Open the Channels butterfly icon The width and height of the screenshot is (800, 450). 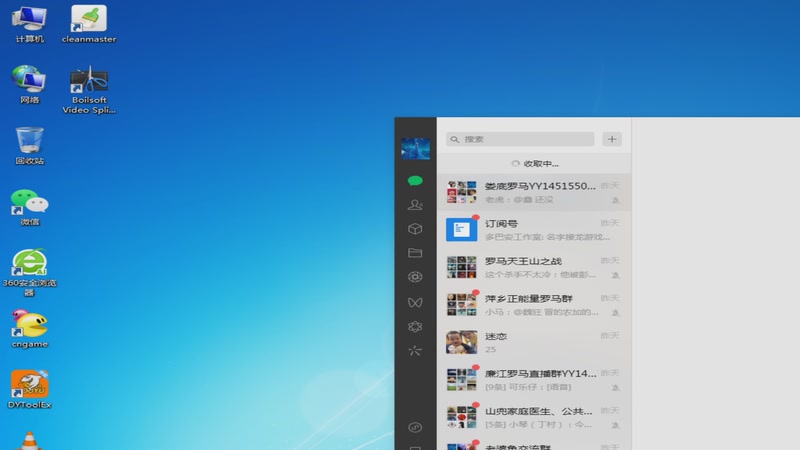pyautogui.click(x=415, y=302)
